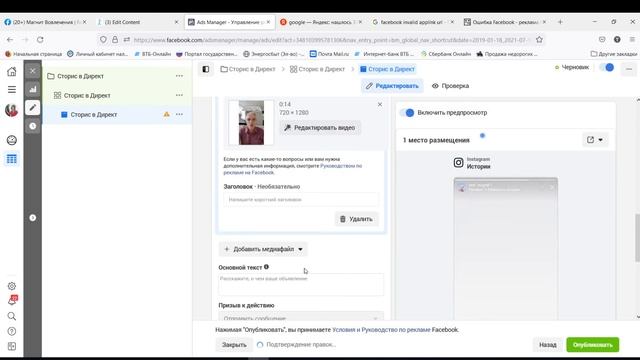Click the page vertical scrollbar thumb
The image size is (640, 360).
click(x=637, y=238)
